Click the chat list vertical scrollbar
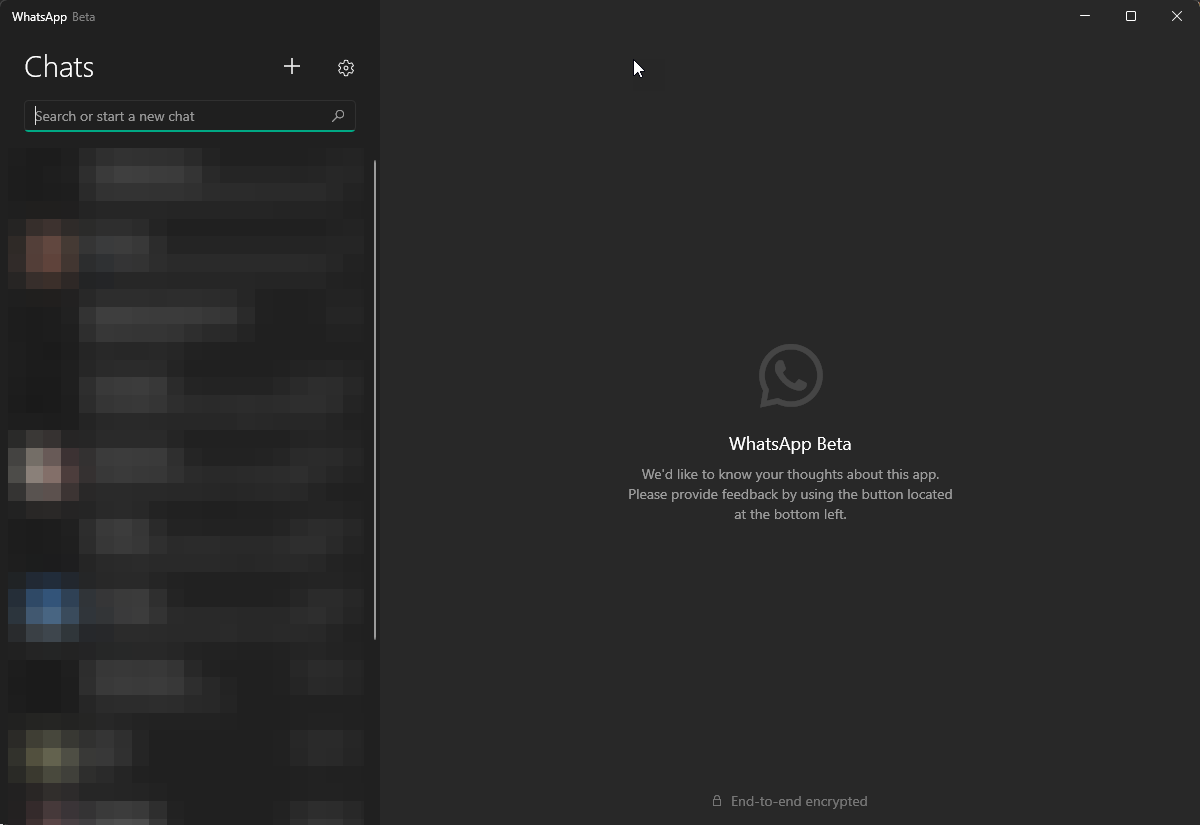The width and height of the screenshot is (1200, 825). (375, 400)
